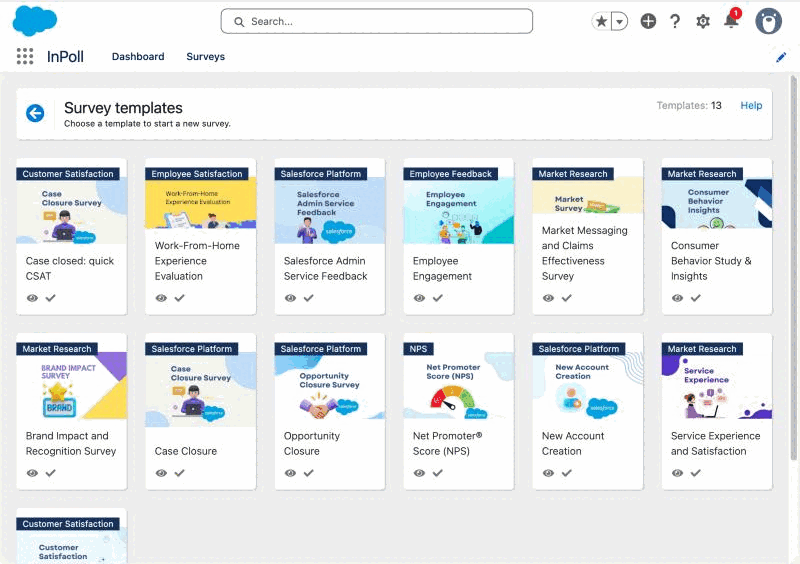Select Opportunity Closure template via checkmark
The height and width of the screenshot is (564, 800).
(x=309, y=473)
